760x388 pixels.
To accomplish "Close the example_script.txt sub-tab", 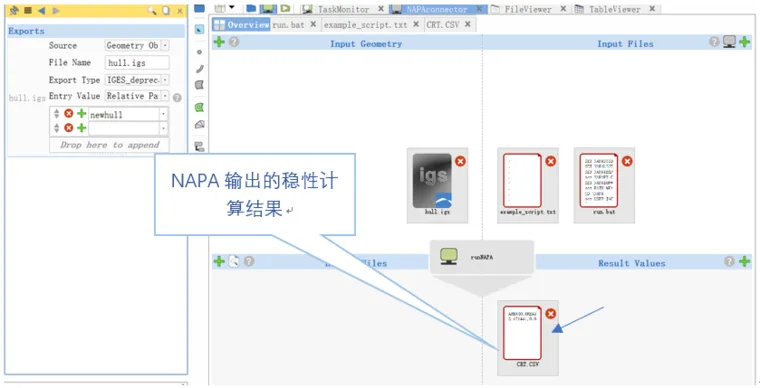I will tap(416, 24).
